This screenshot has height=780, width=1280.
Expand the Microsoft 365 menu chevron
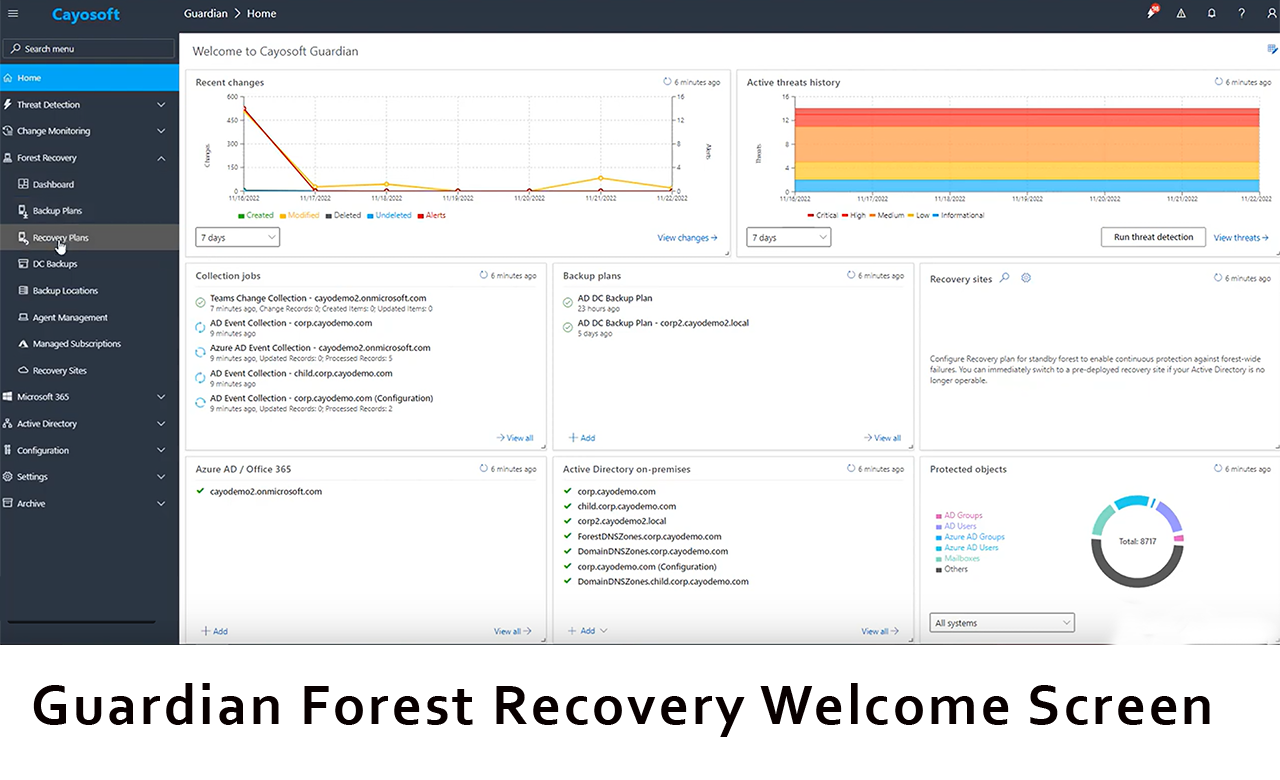[x=162, y=397]
